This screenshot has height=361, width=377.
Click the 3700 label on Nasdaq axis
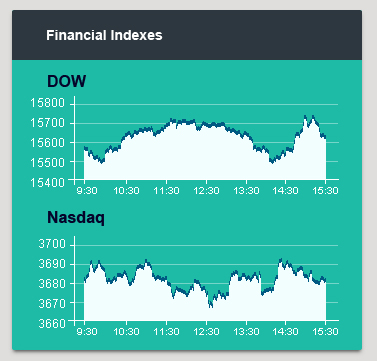pos(52,244)
